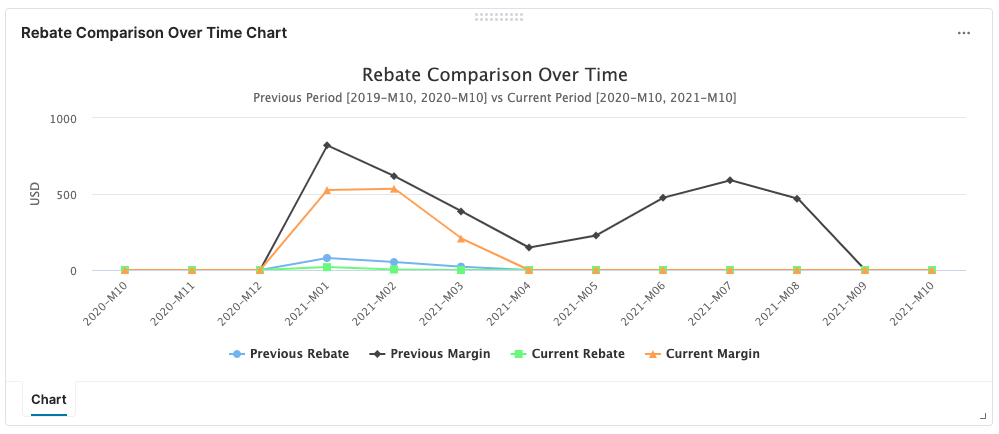Open the panel's three-dot options menu

(x=964, y=33)
